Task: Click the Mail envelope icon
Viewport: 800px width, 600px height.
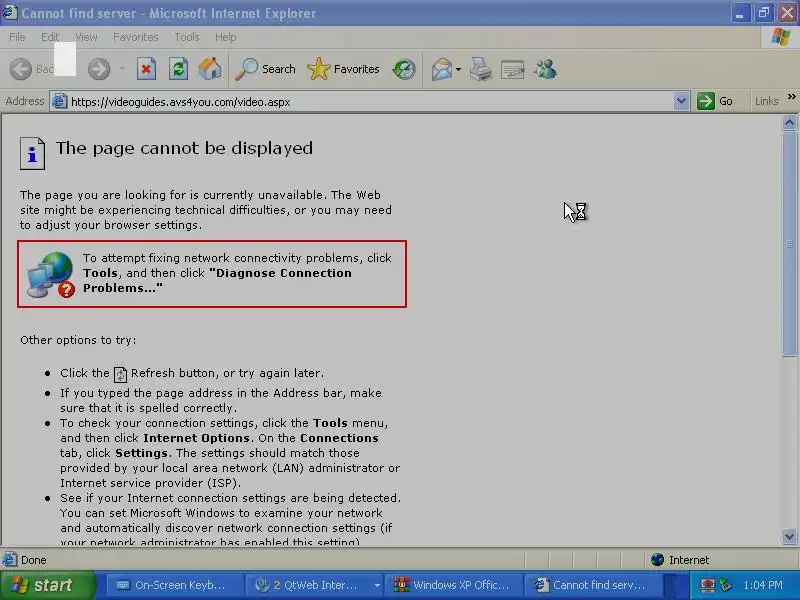Action: click(442, 69)
